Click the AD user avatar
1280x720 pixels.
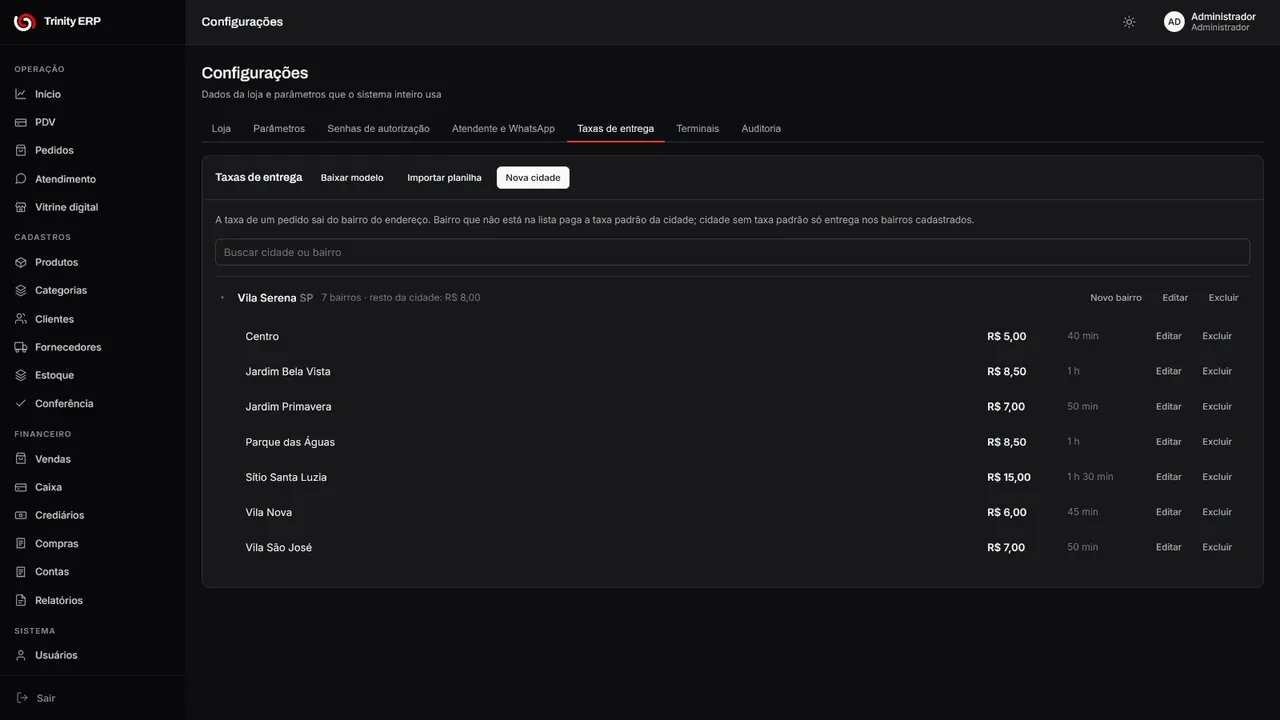[1174, 22]
